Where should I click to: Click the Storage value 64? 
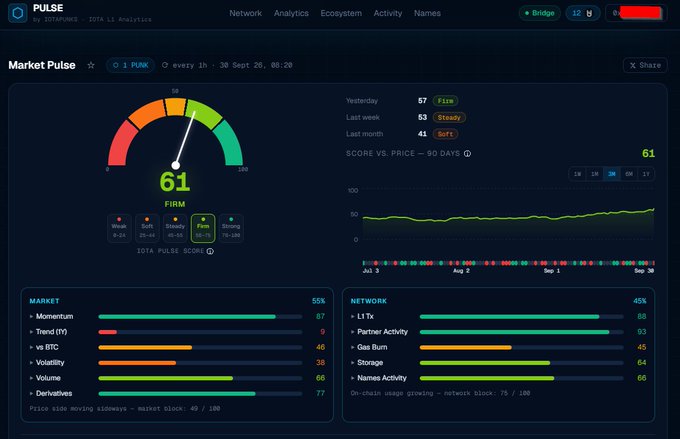point(642,363)
